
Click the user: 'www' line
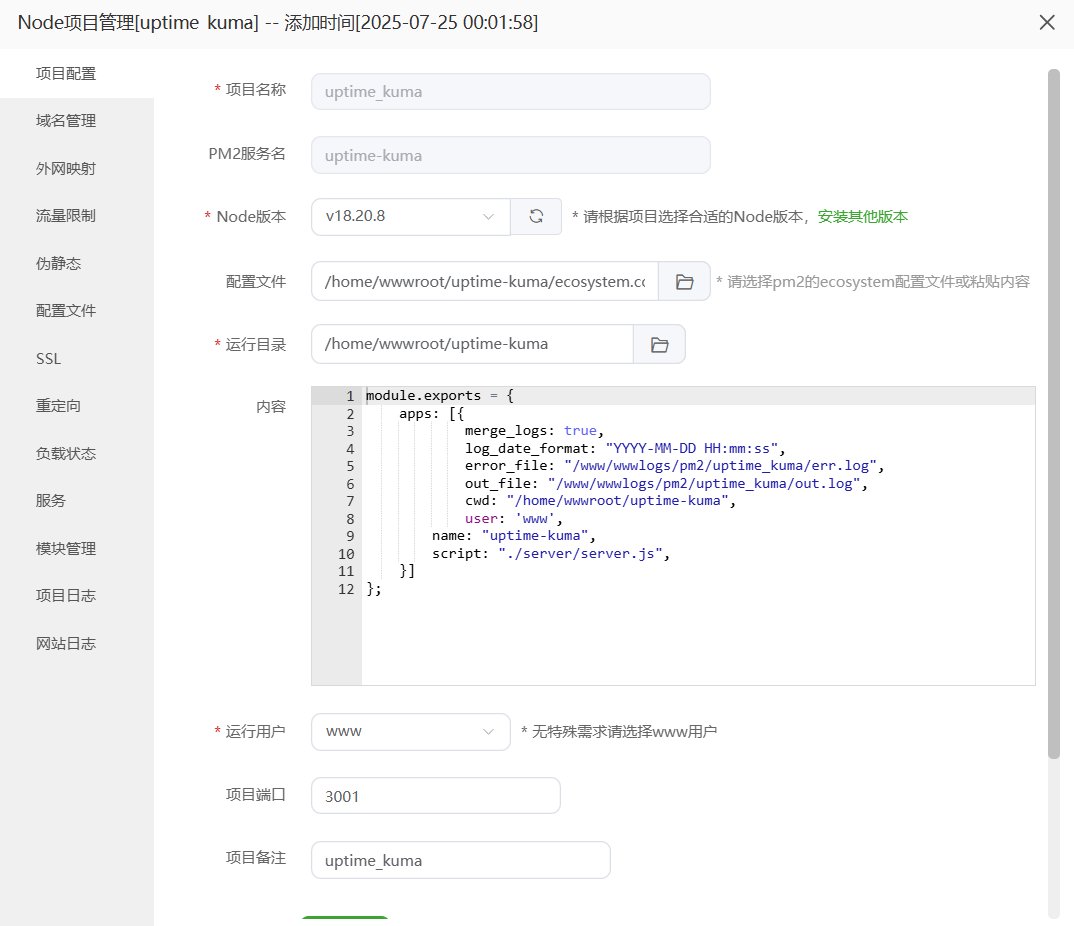(x=513, y=518)
